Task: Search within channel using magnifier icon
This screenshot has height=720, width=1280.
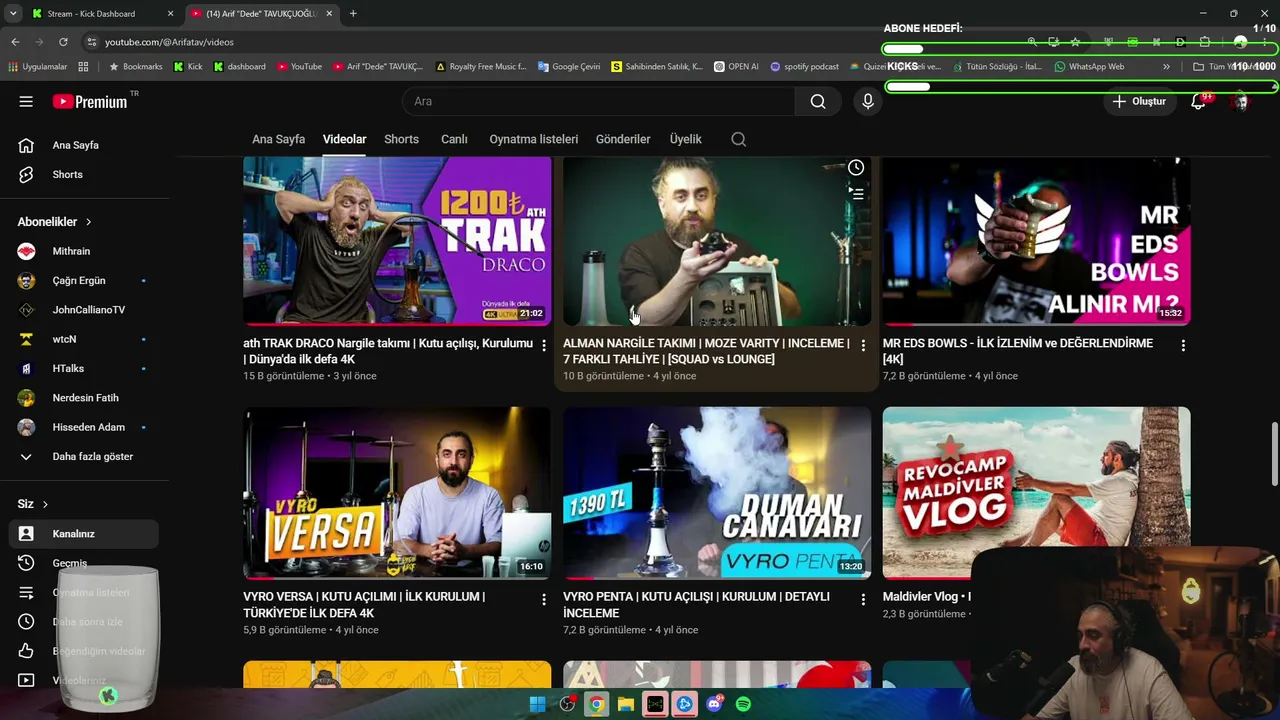Action: point(739,139)
